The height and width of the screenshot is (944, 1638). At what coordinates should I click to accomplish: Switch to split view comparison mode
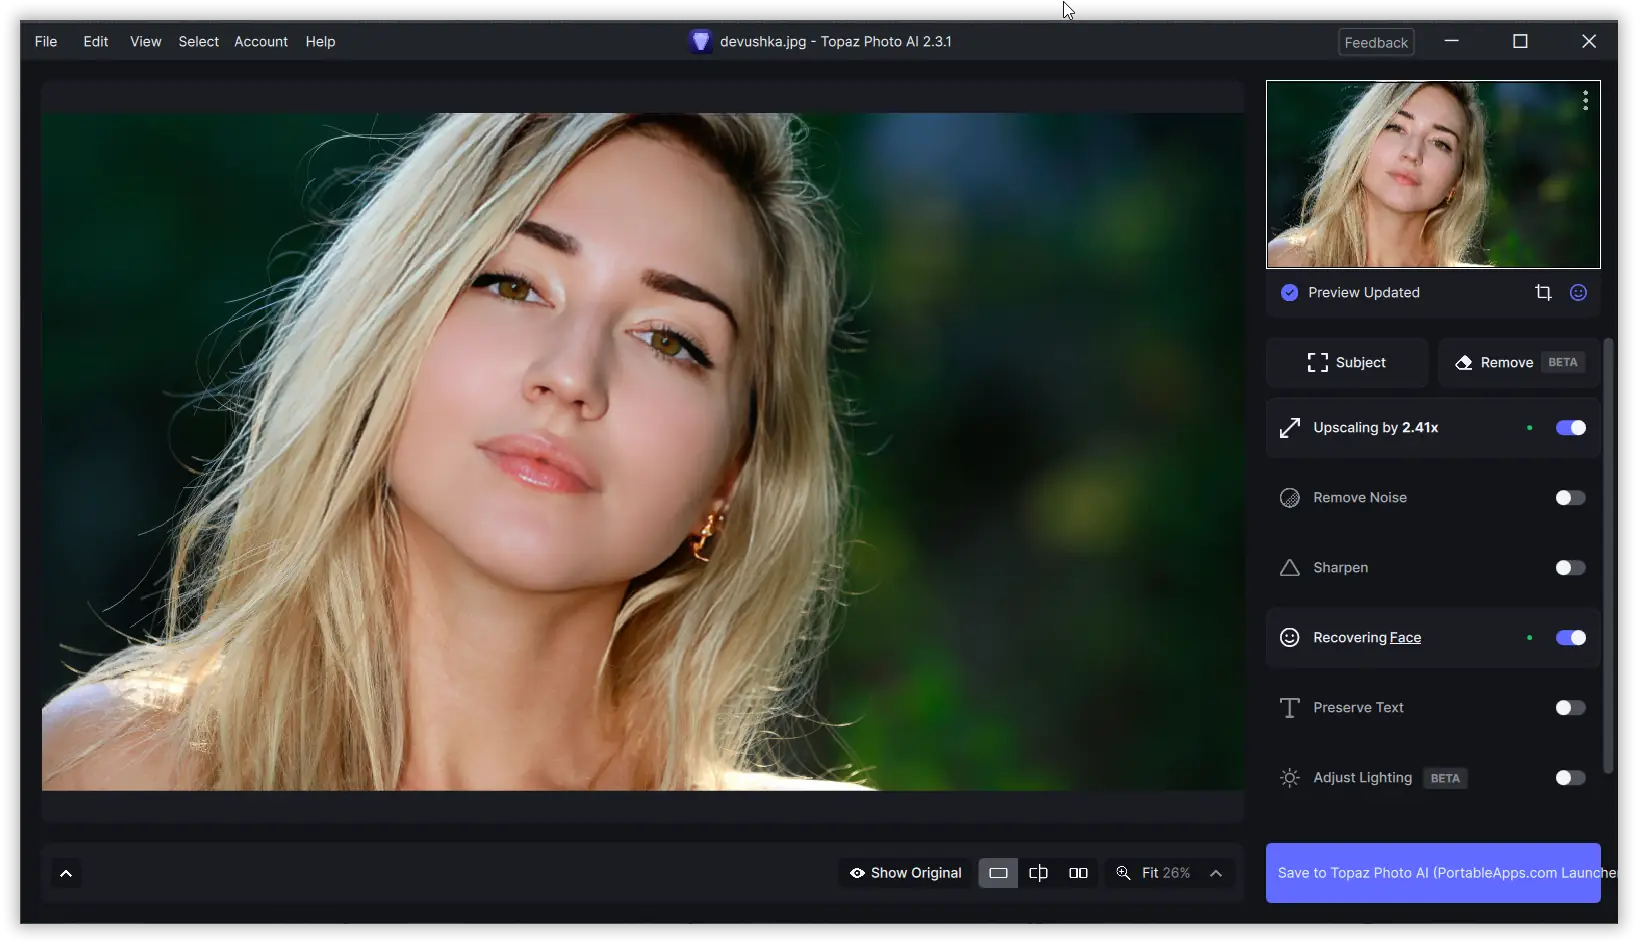click(1038, 872)
